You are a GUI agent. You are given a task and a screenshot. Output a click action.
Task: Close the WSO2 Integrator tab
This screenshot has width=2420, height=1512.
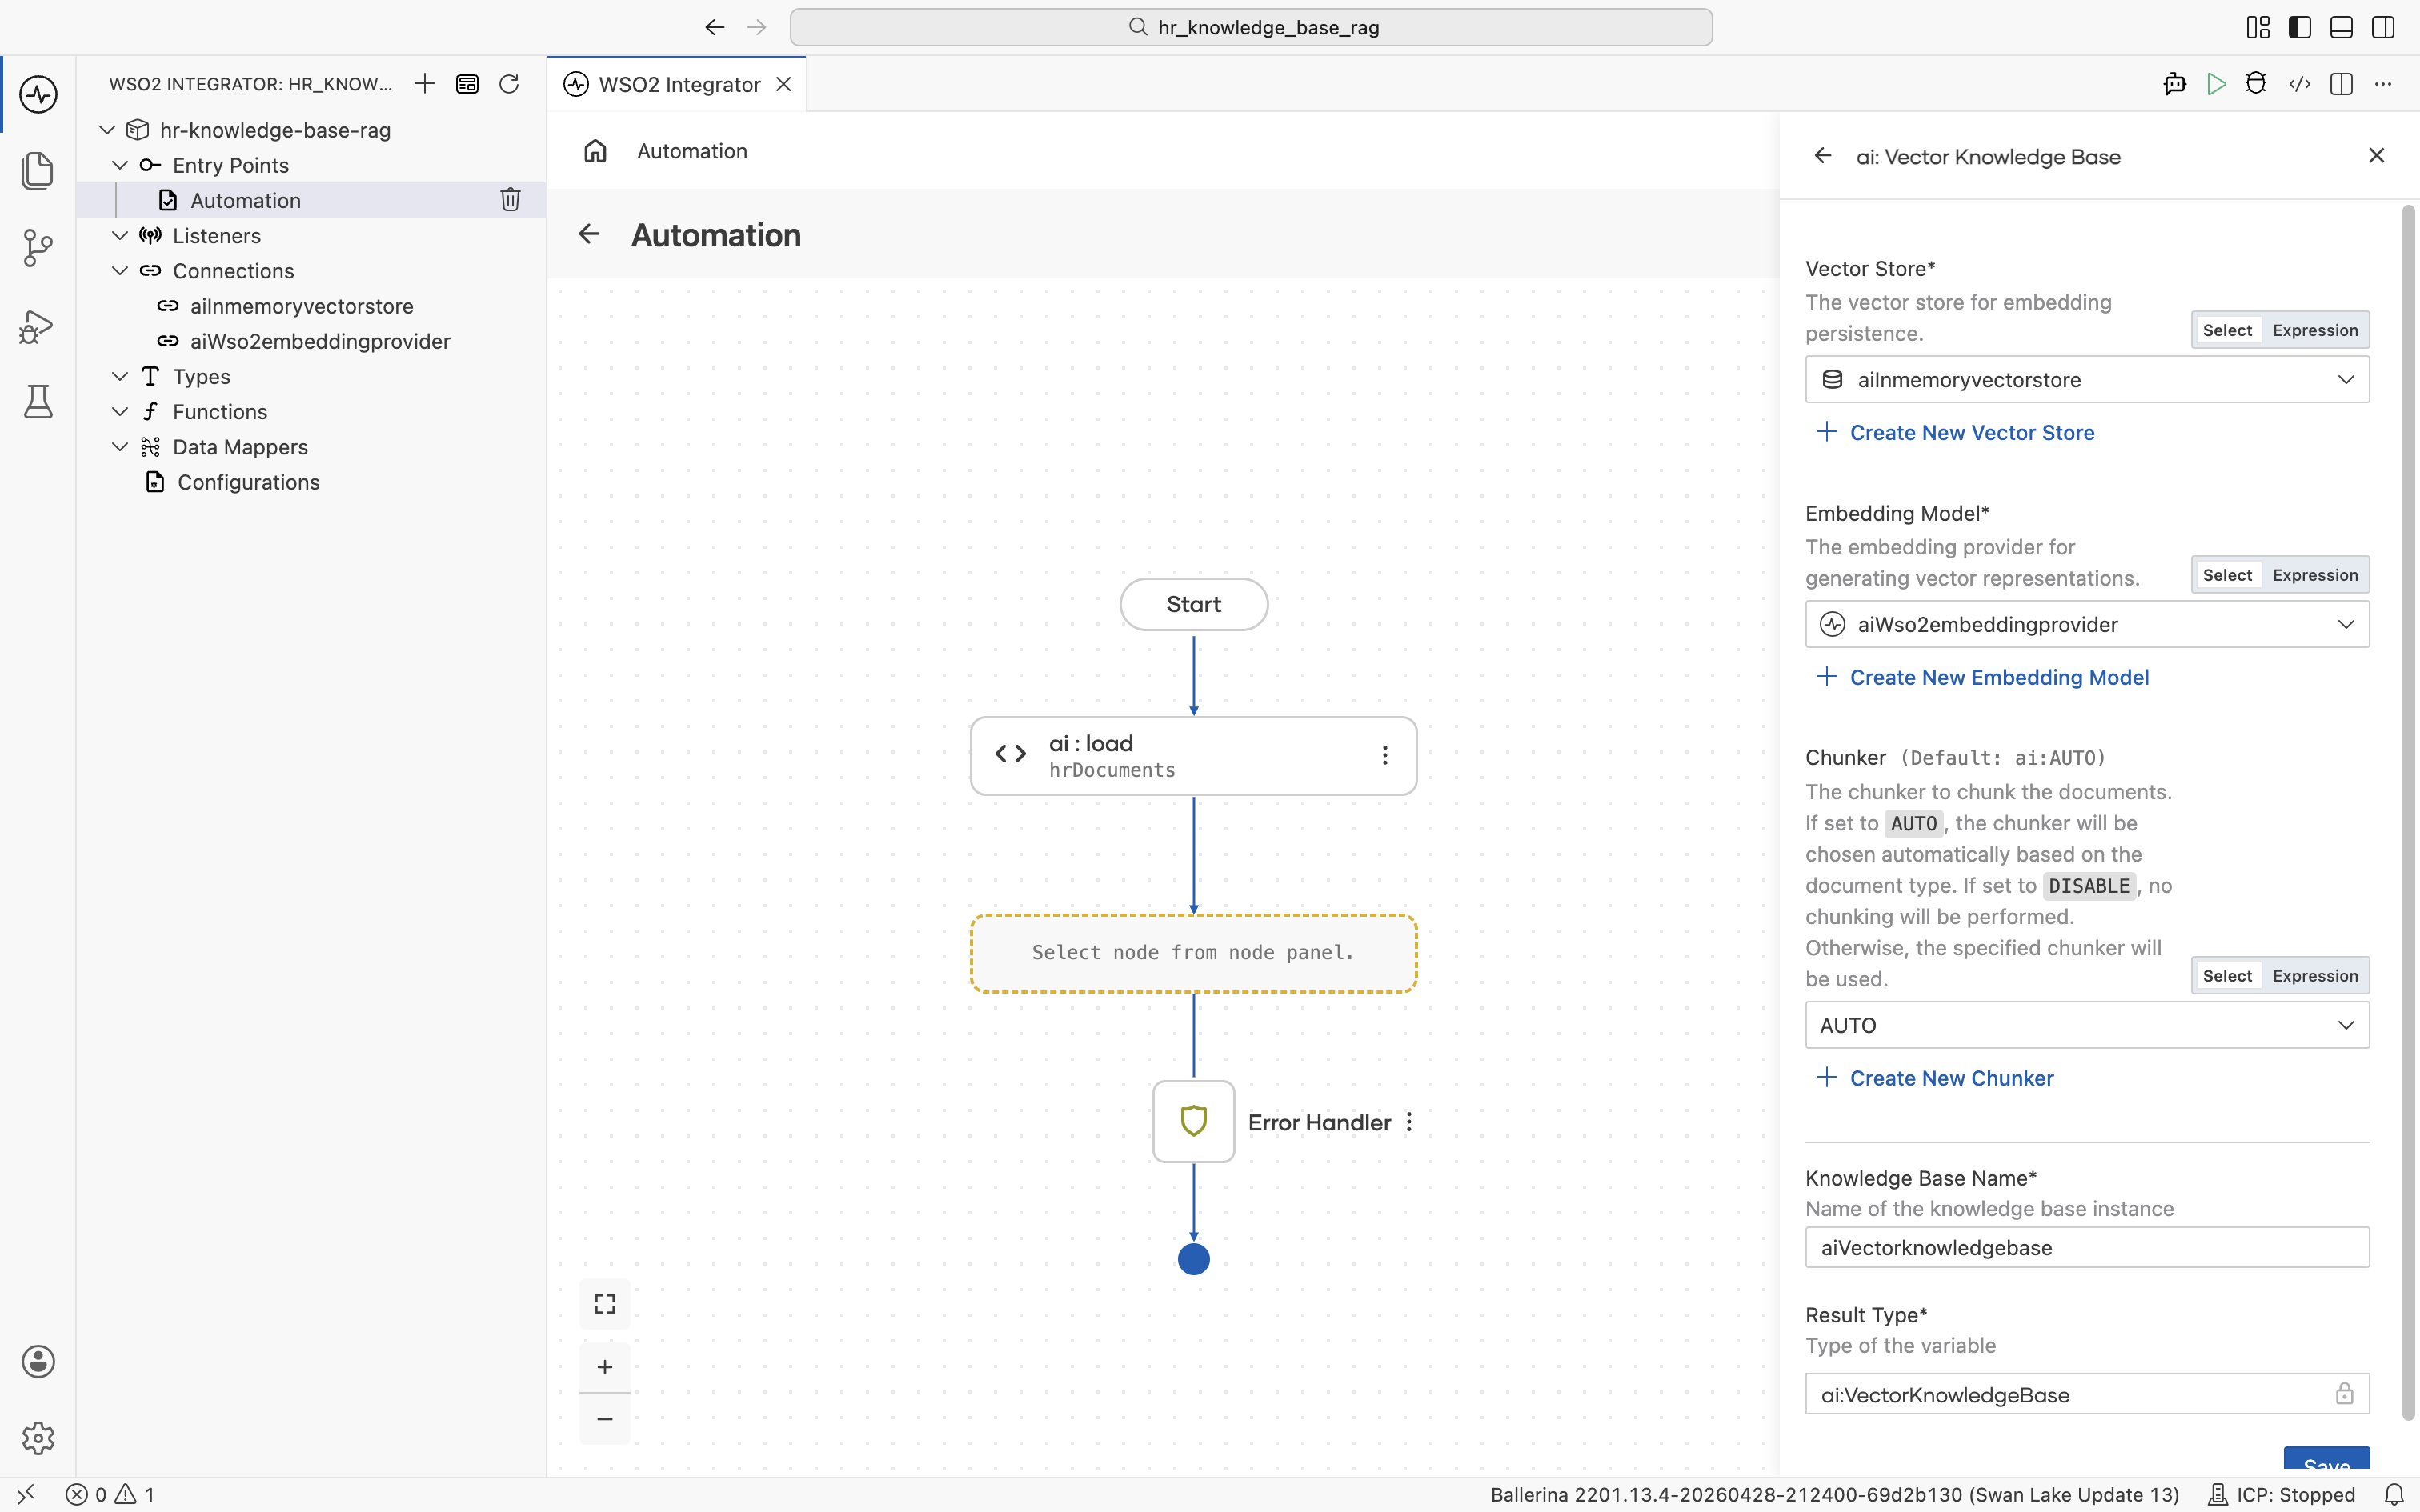pyautogui.click(x=784, y=85)
